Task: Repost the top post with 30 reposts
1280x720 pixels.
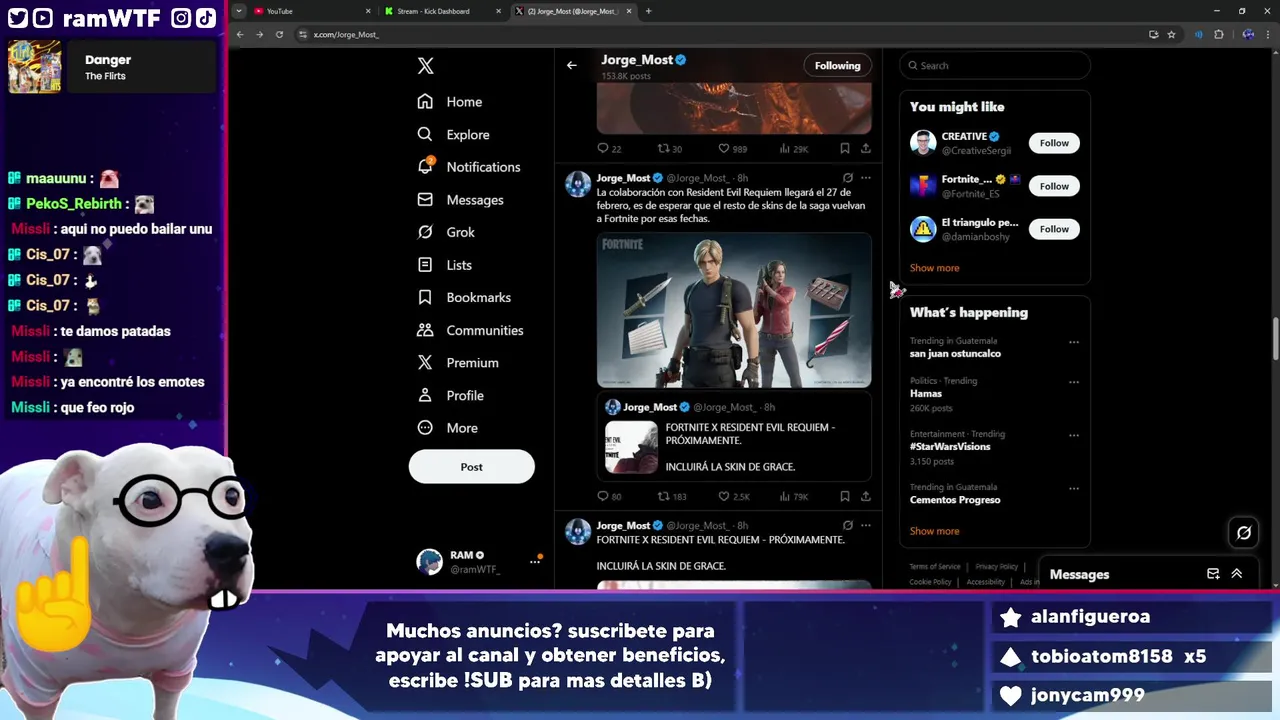Action: tap(670, 149)
